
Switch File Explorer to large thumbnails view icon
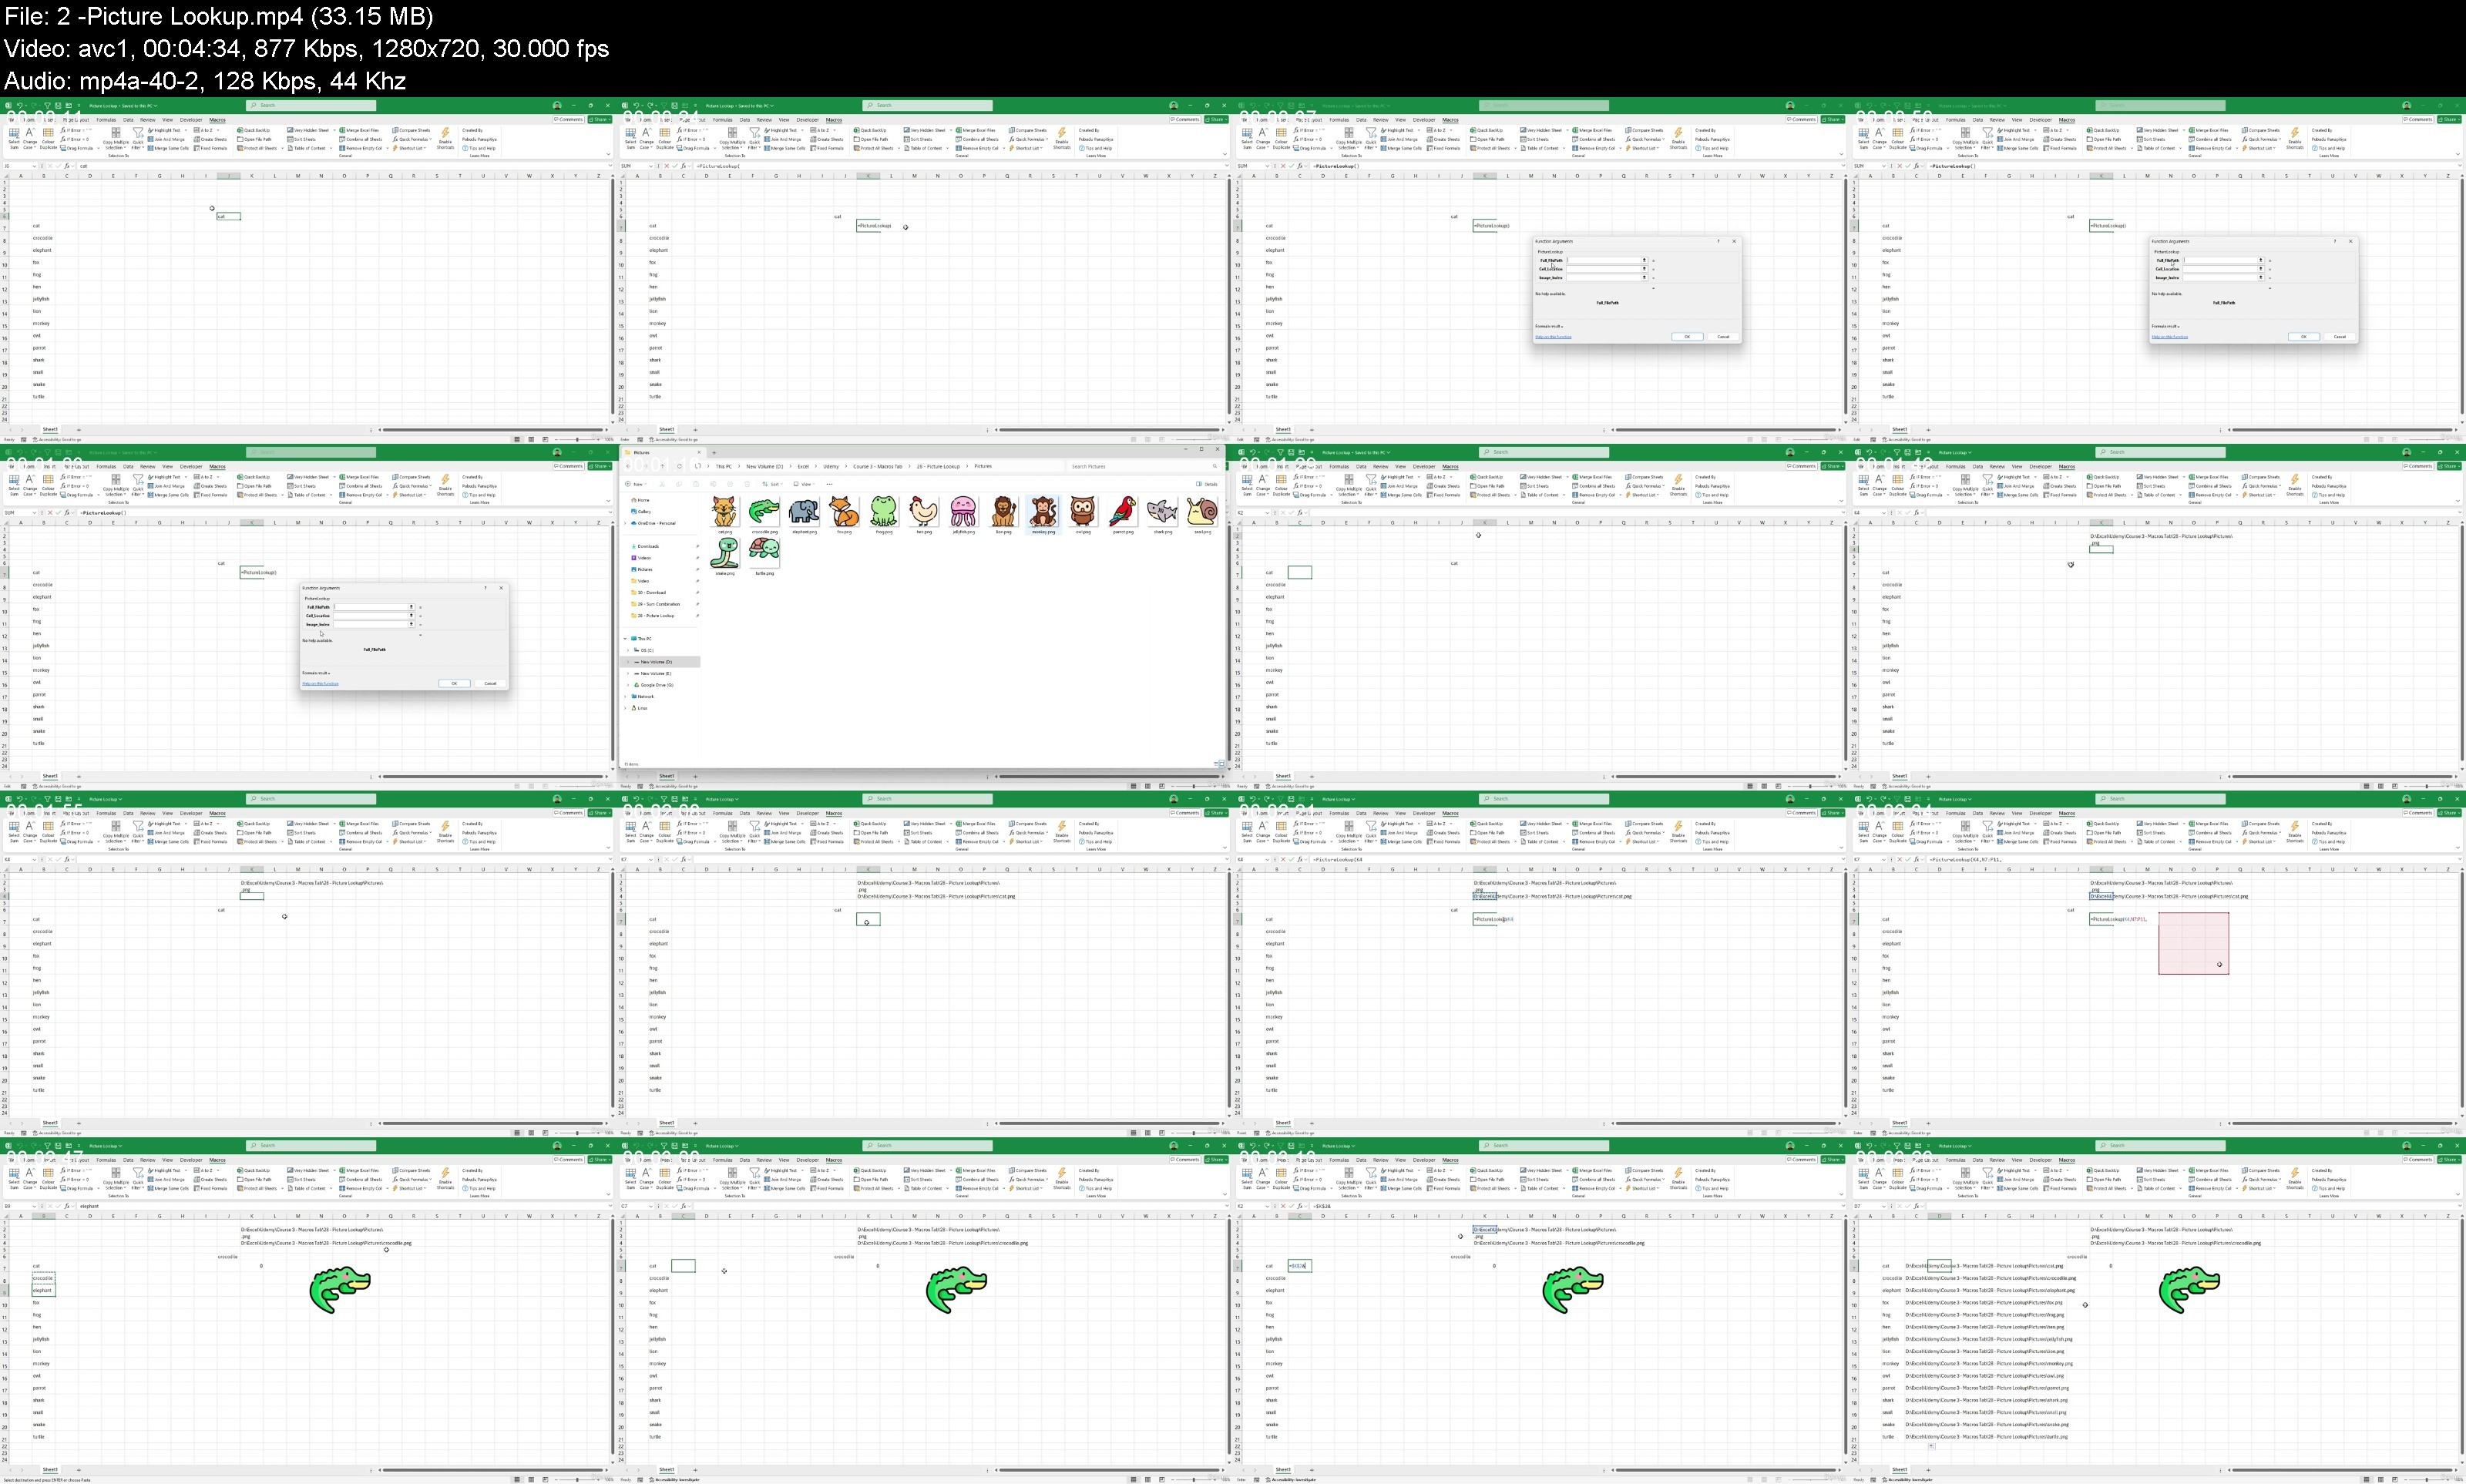point(1222,764)
